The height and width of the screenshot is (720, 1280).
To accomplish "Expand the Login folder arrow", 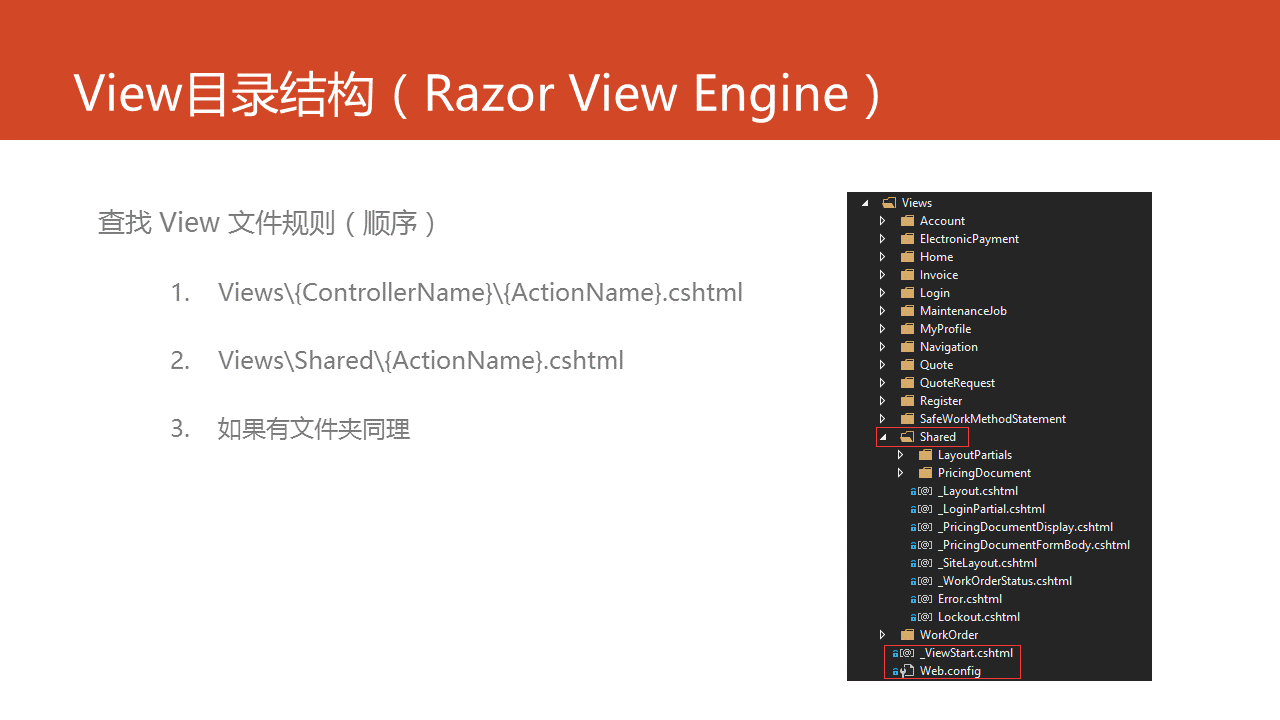I will (882, 293).
